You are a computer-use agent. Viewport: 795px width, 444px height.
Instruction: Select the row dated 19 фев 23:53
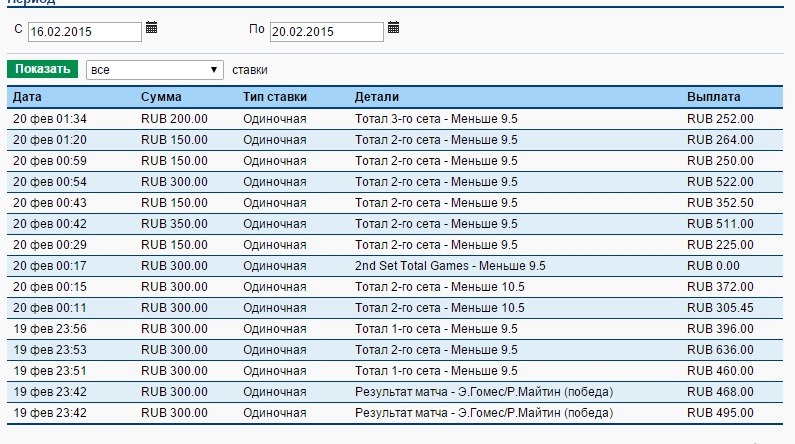[395, 350]
